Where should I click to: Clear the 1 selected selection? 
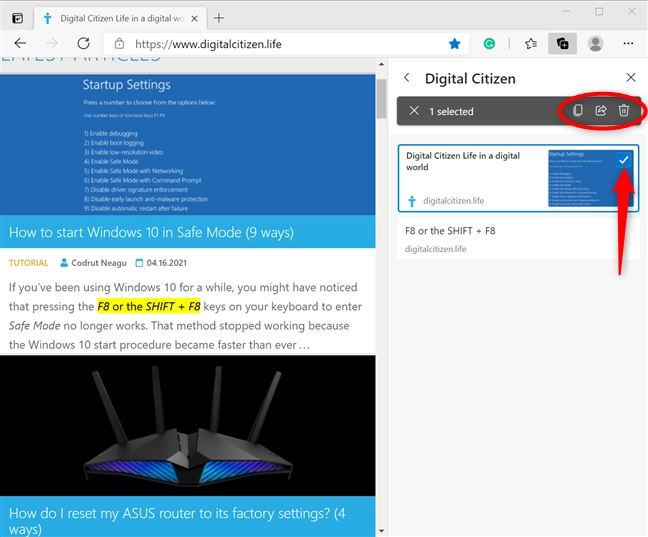click(x=414, y=111)
